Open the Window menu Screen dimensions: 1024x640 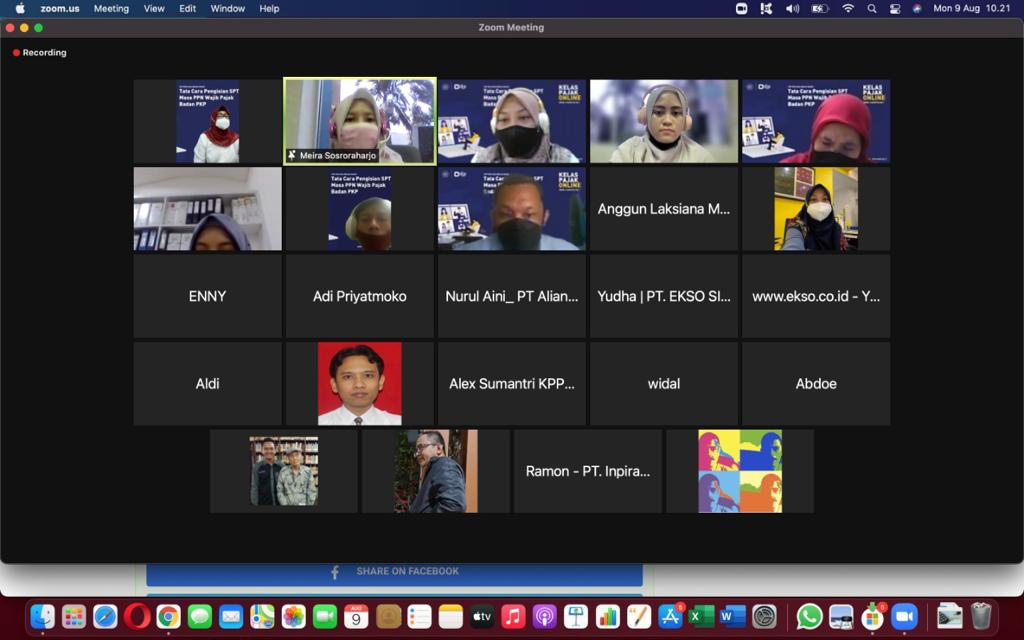(228, 8)
